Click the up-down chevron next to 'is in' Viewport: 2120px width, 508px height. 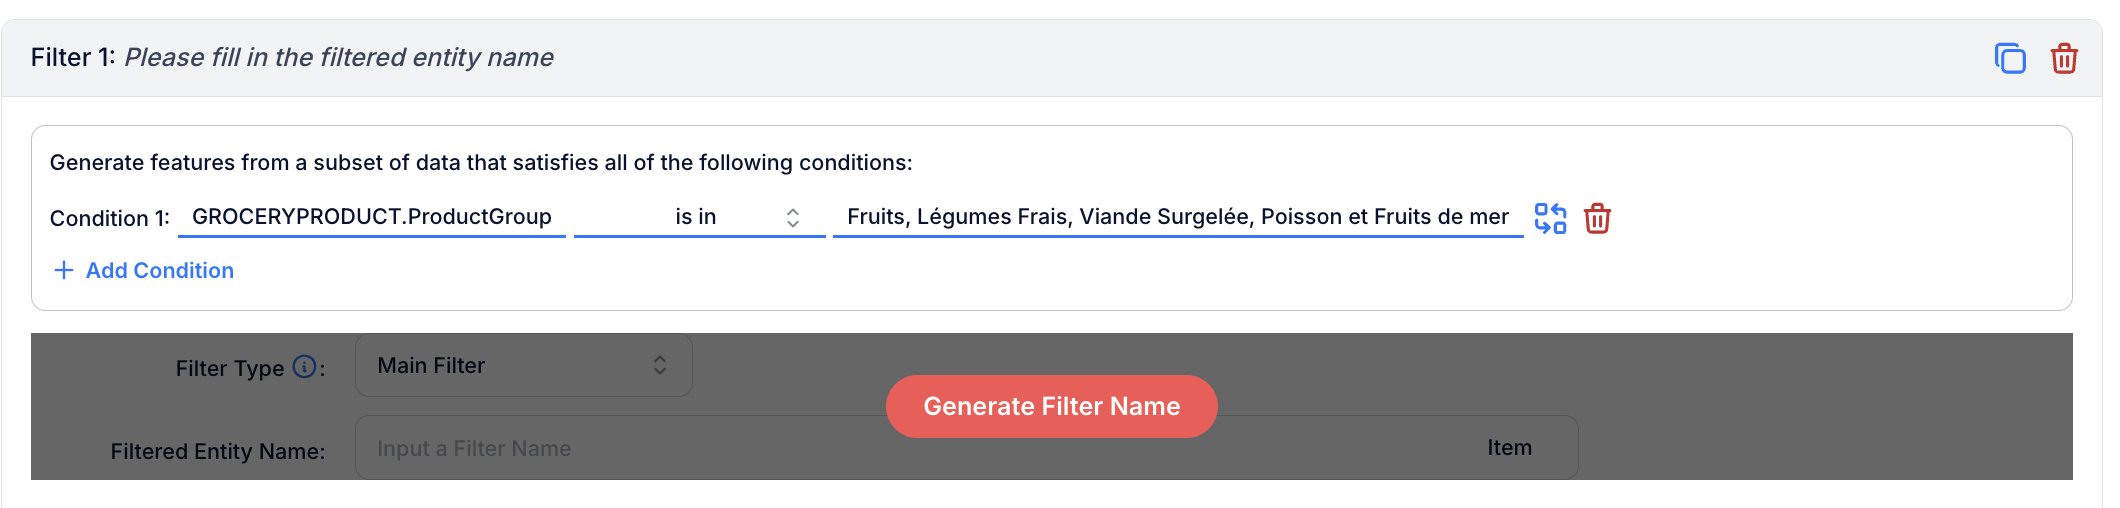792,218
